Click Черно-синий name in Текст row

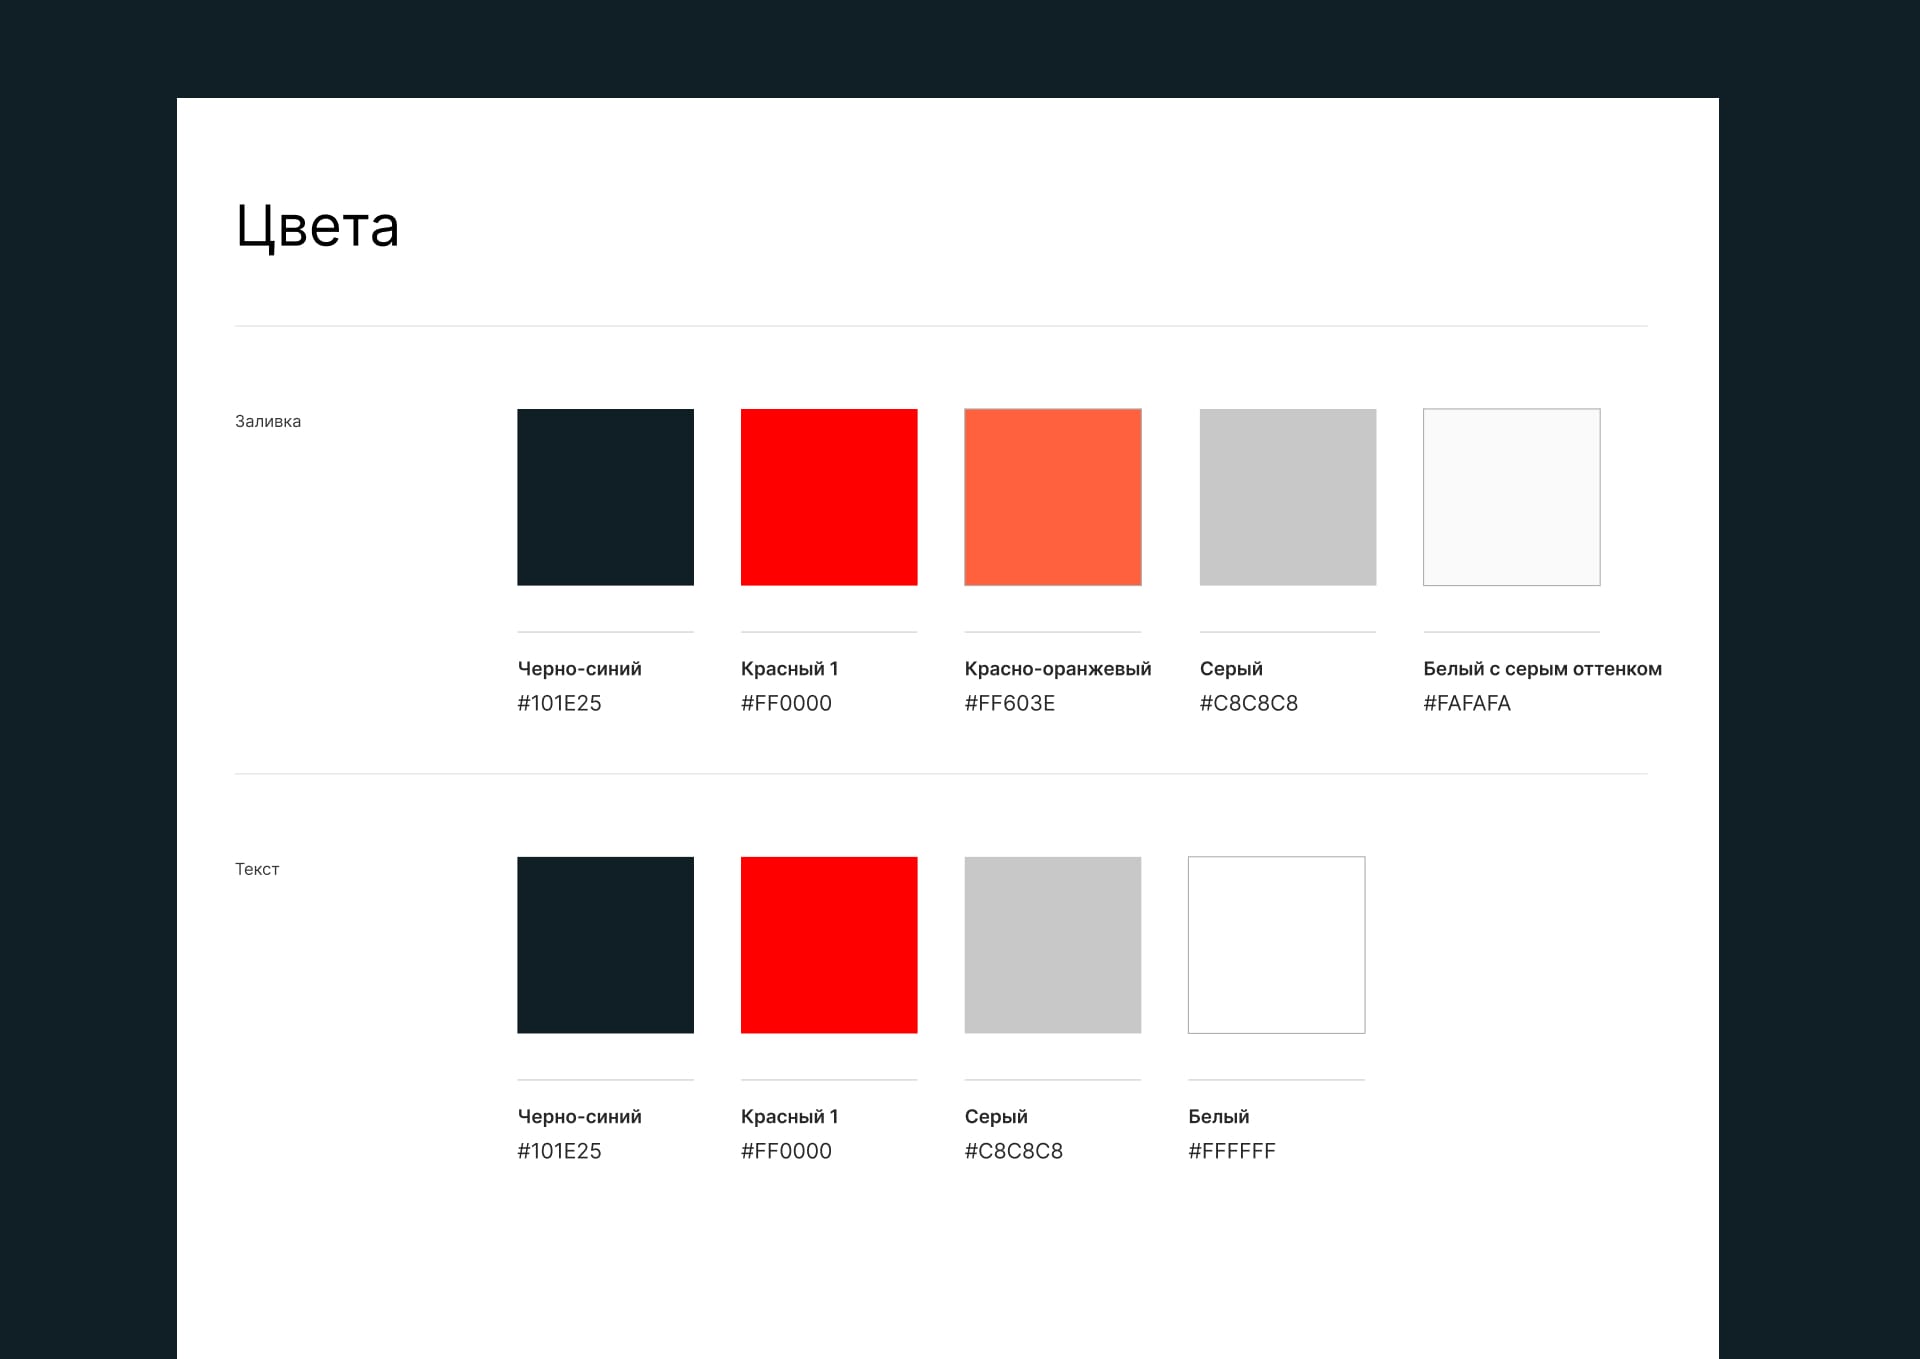point(579,1117)
